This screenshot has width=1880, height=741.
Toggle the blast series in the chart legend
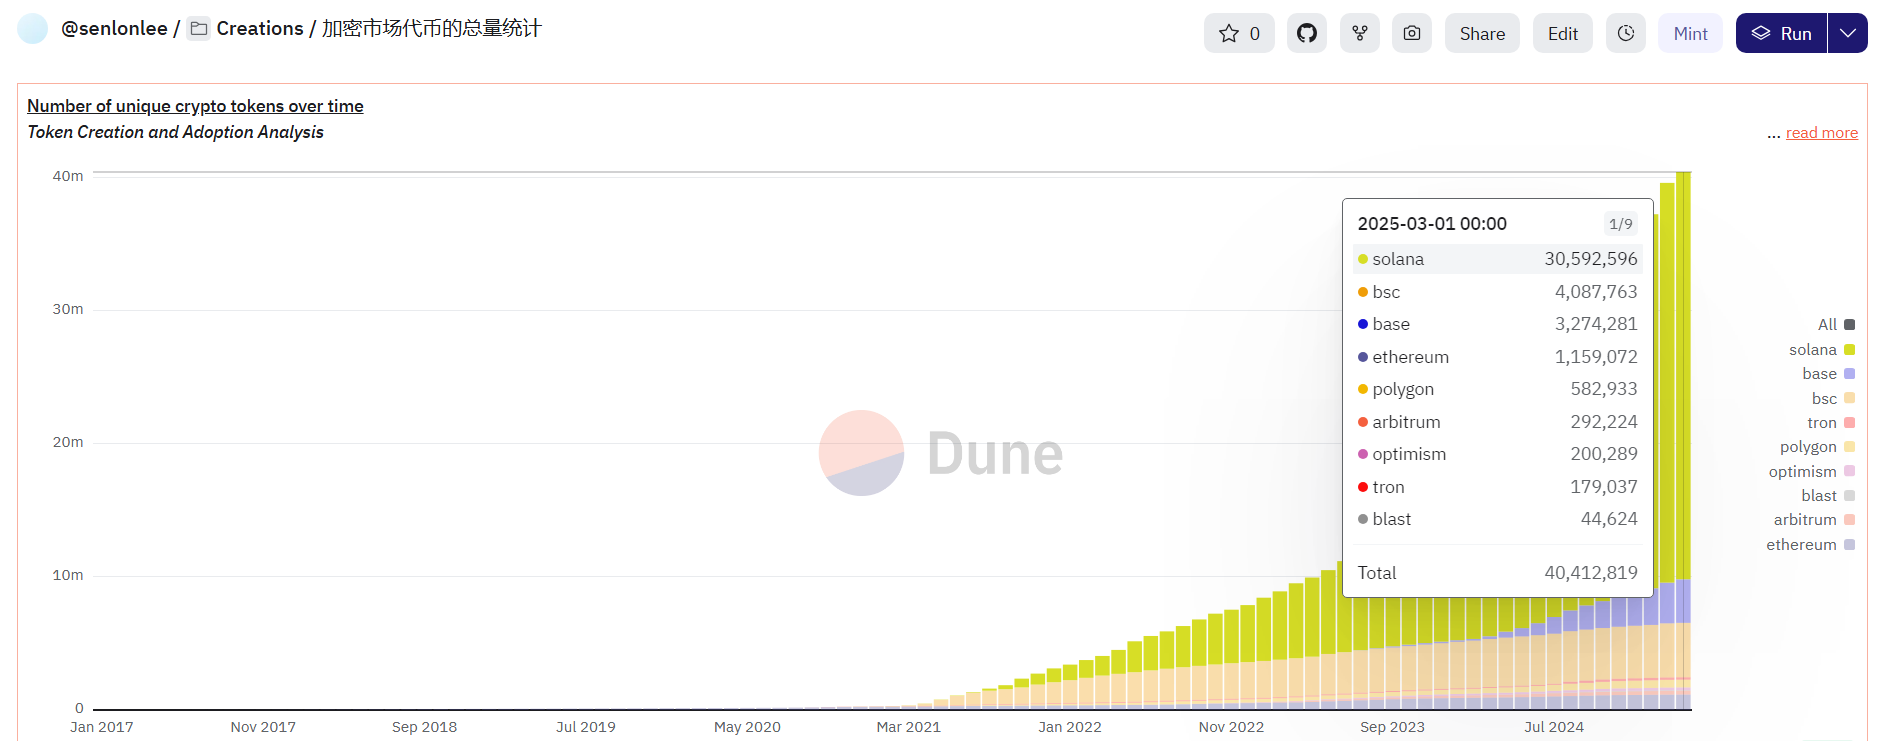coord(1828,496)
